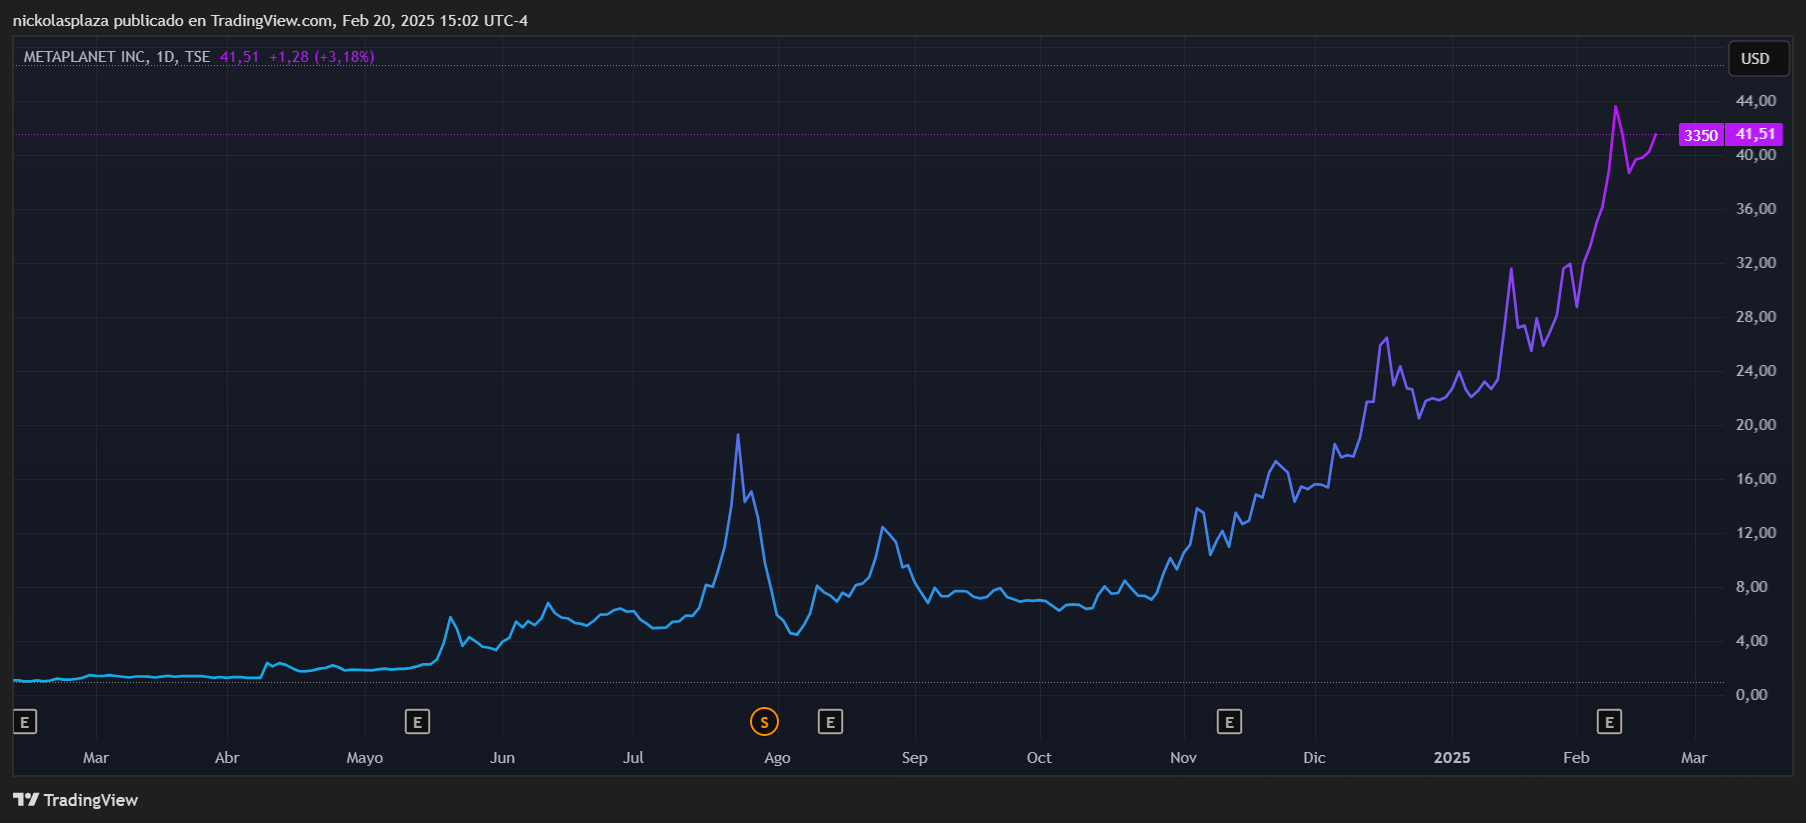Screen dimensions: 1806x823
Task: Click the purple 41,51 price axis tag
Action: coord(1755,134)
